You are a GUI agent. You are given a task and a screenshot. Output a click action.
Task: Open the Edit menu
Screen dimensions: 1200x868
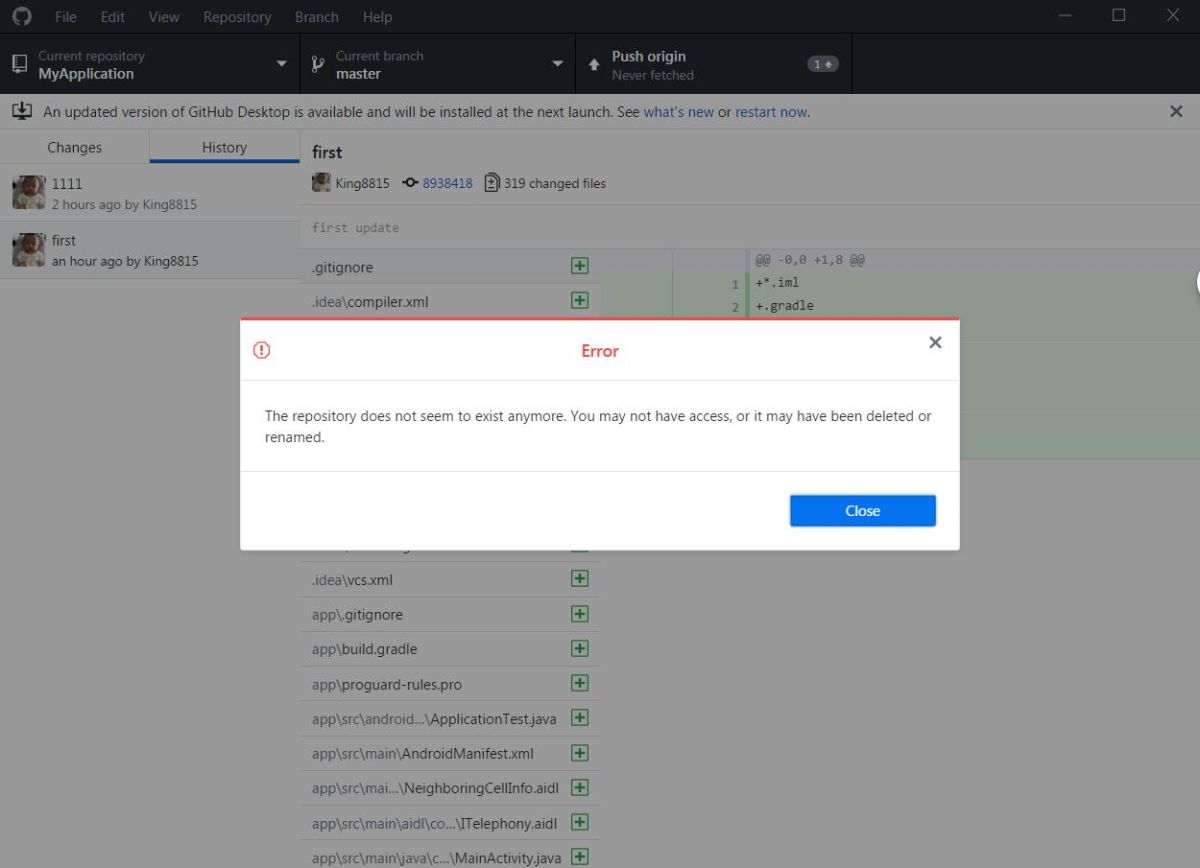point(112,17)
